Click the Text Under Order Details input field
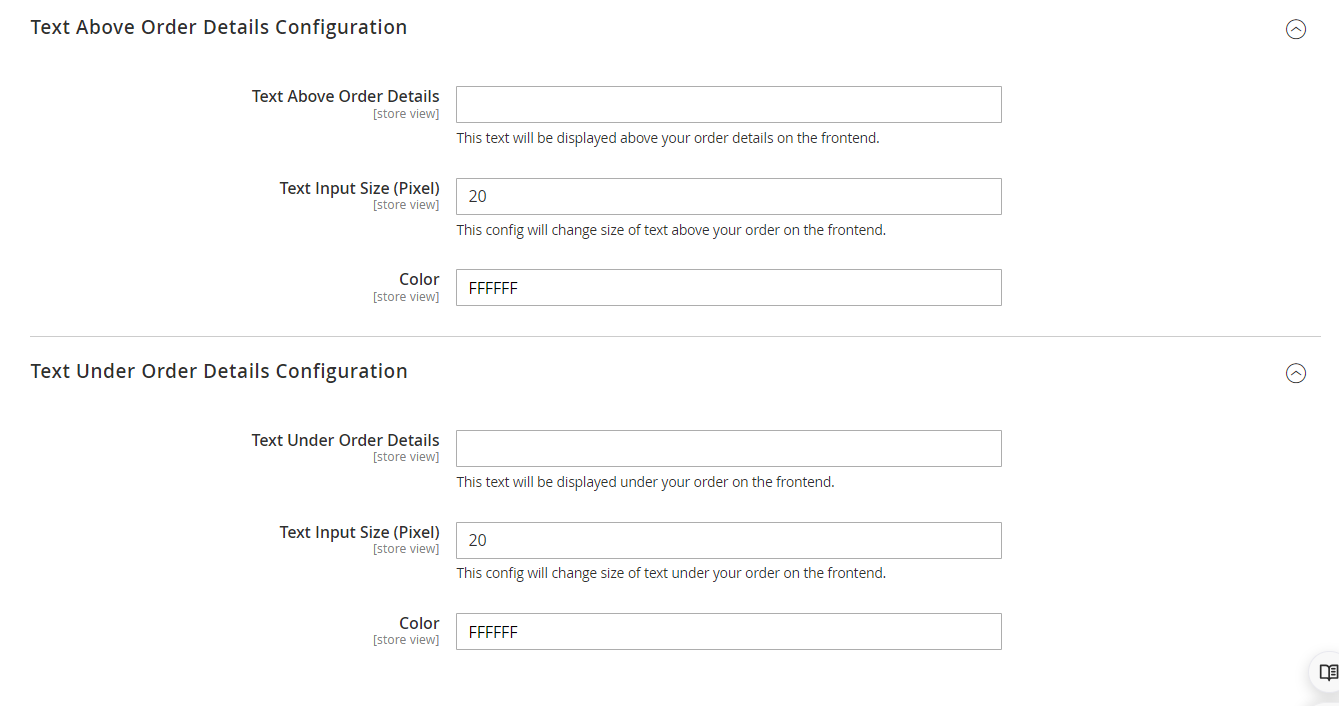This screenshot has height=706, width=1339. pyautogui.click(x=728, y=449)
